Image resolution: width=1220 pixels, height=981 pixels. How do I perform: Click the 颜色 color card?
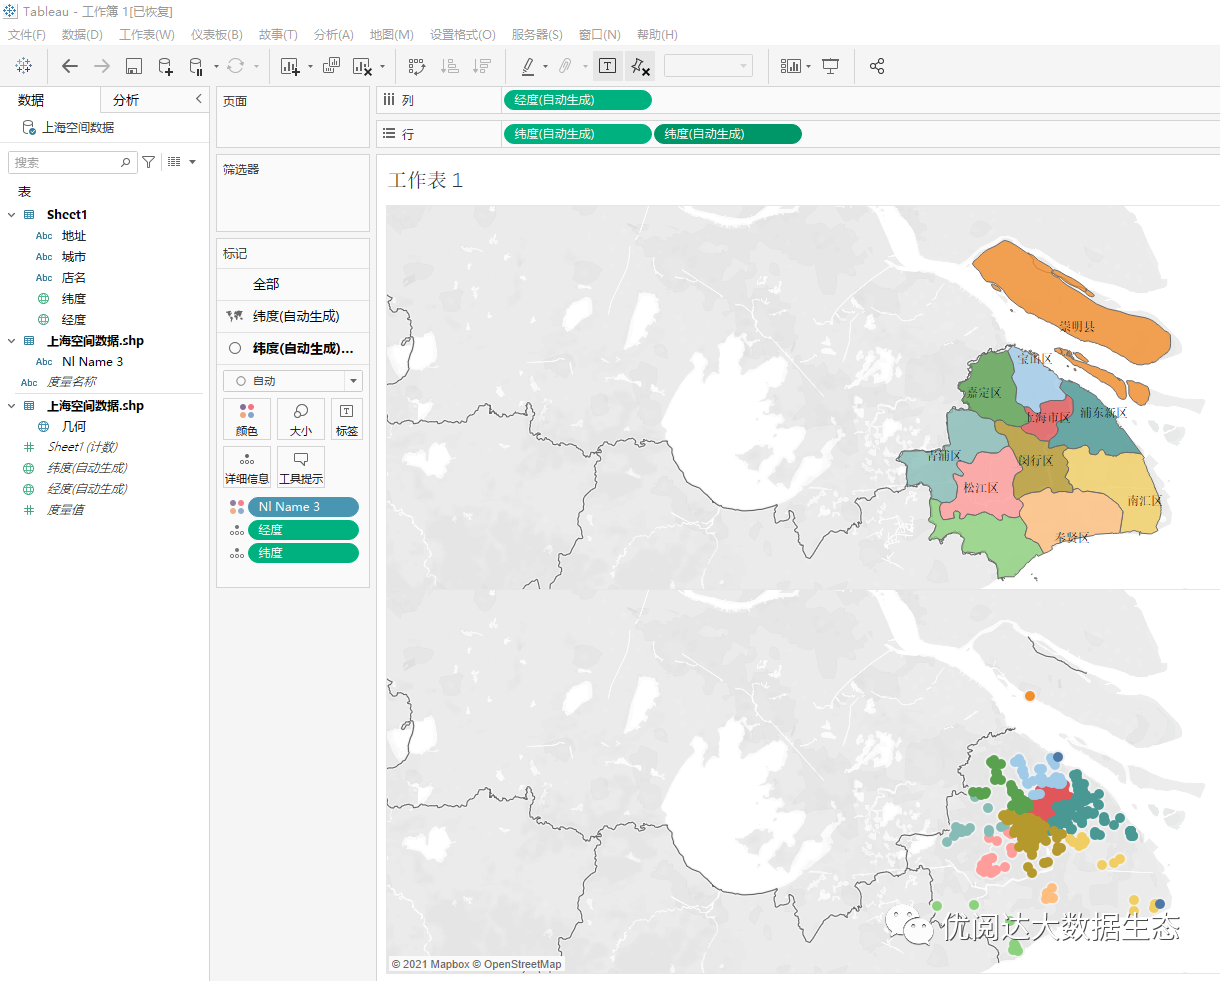point(247,419)
